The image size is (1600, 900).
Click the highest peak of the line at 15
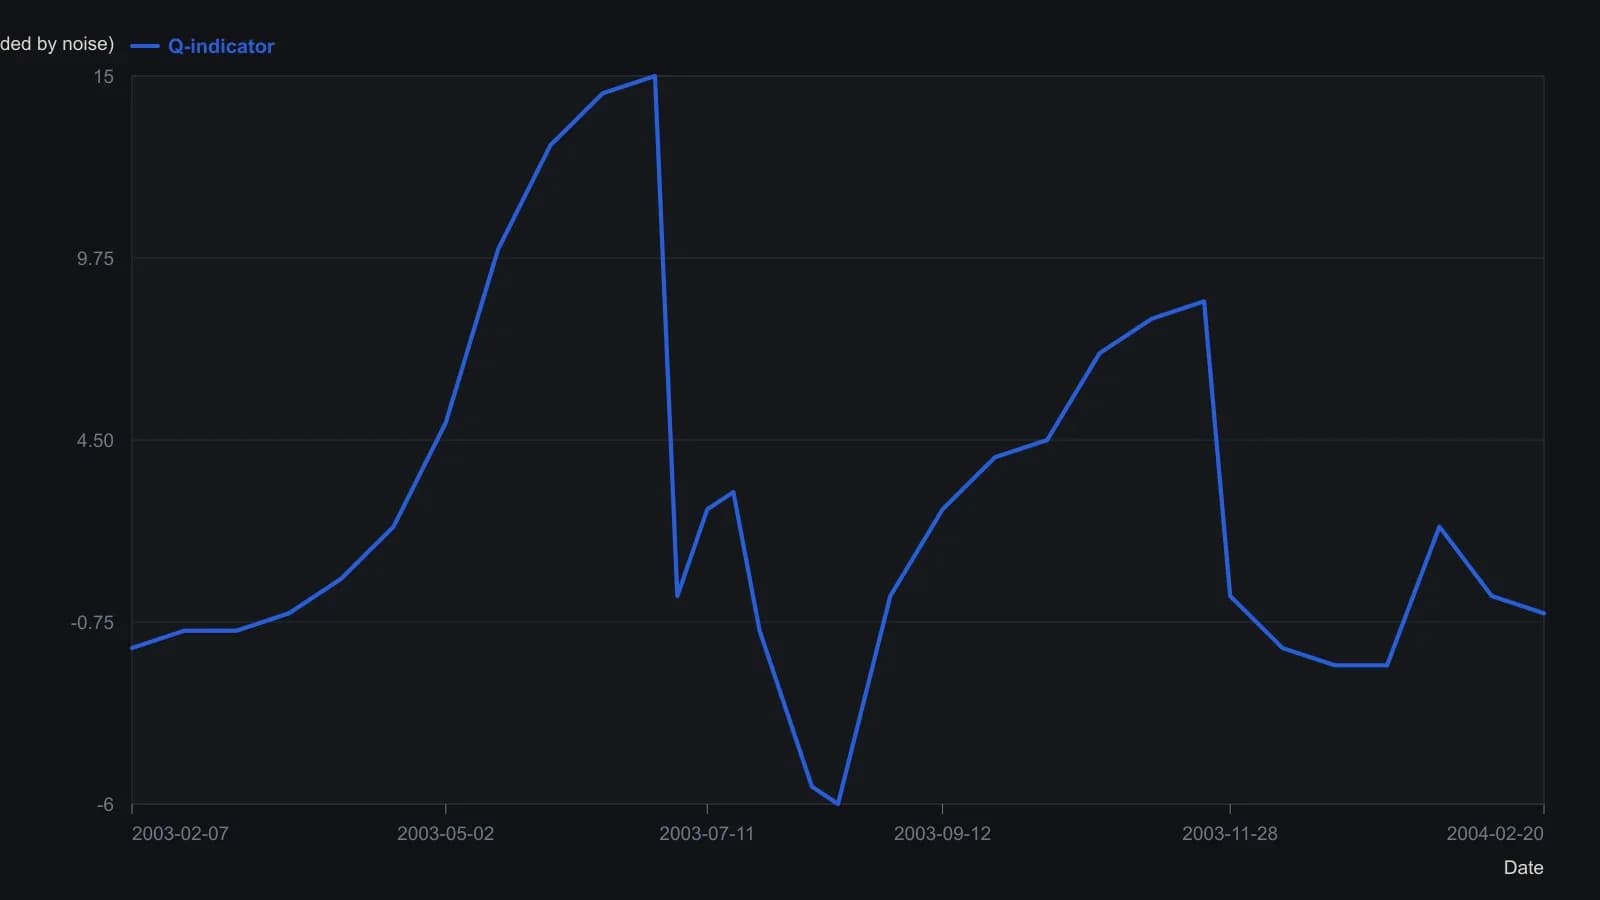pos(655,76)
